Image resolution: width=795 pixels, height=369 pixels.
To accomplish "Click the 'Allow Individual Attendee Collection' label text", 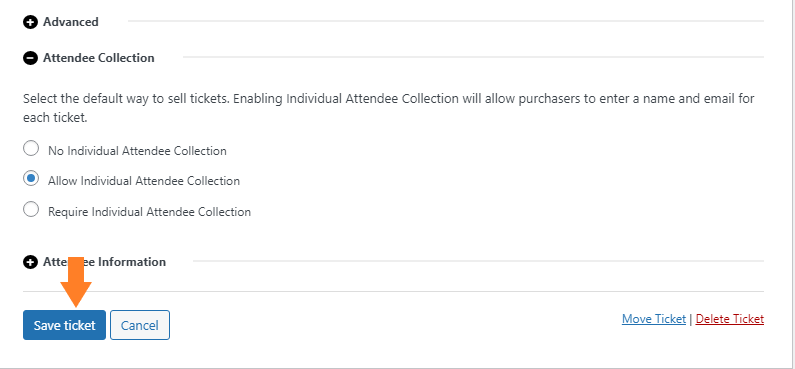I will 144,181.
